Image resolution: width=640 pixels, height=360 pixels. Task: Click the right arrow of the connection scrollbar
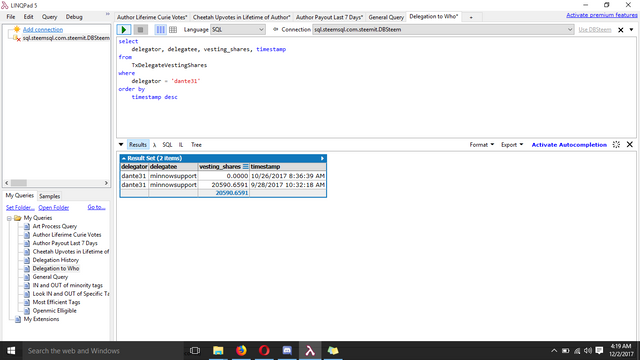pos(106,183)
